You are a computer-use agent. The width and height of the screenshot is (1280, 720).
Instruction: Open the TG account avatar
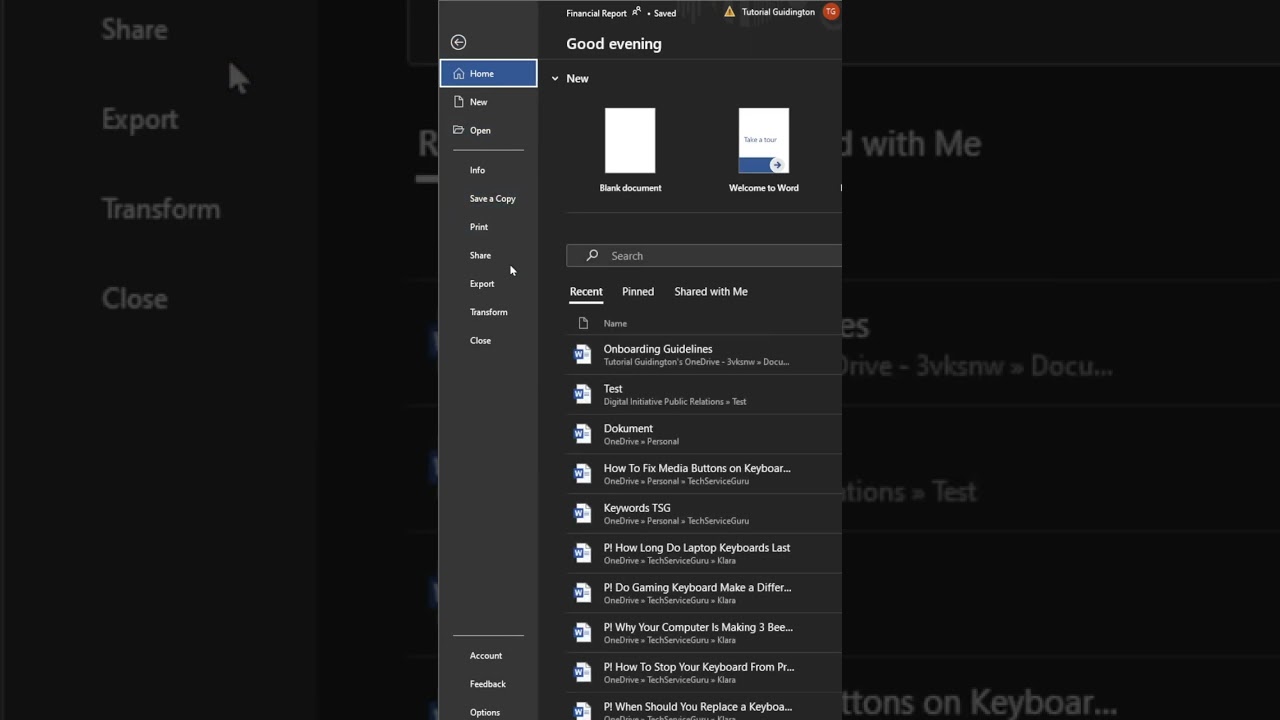[831, 12]
